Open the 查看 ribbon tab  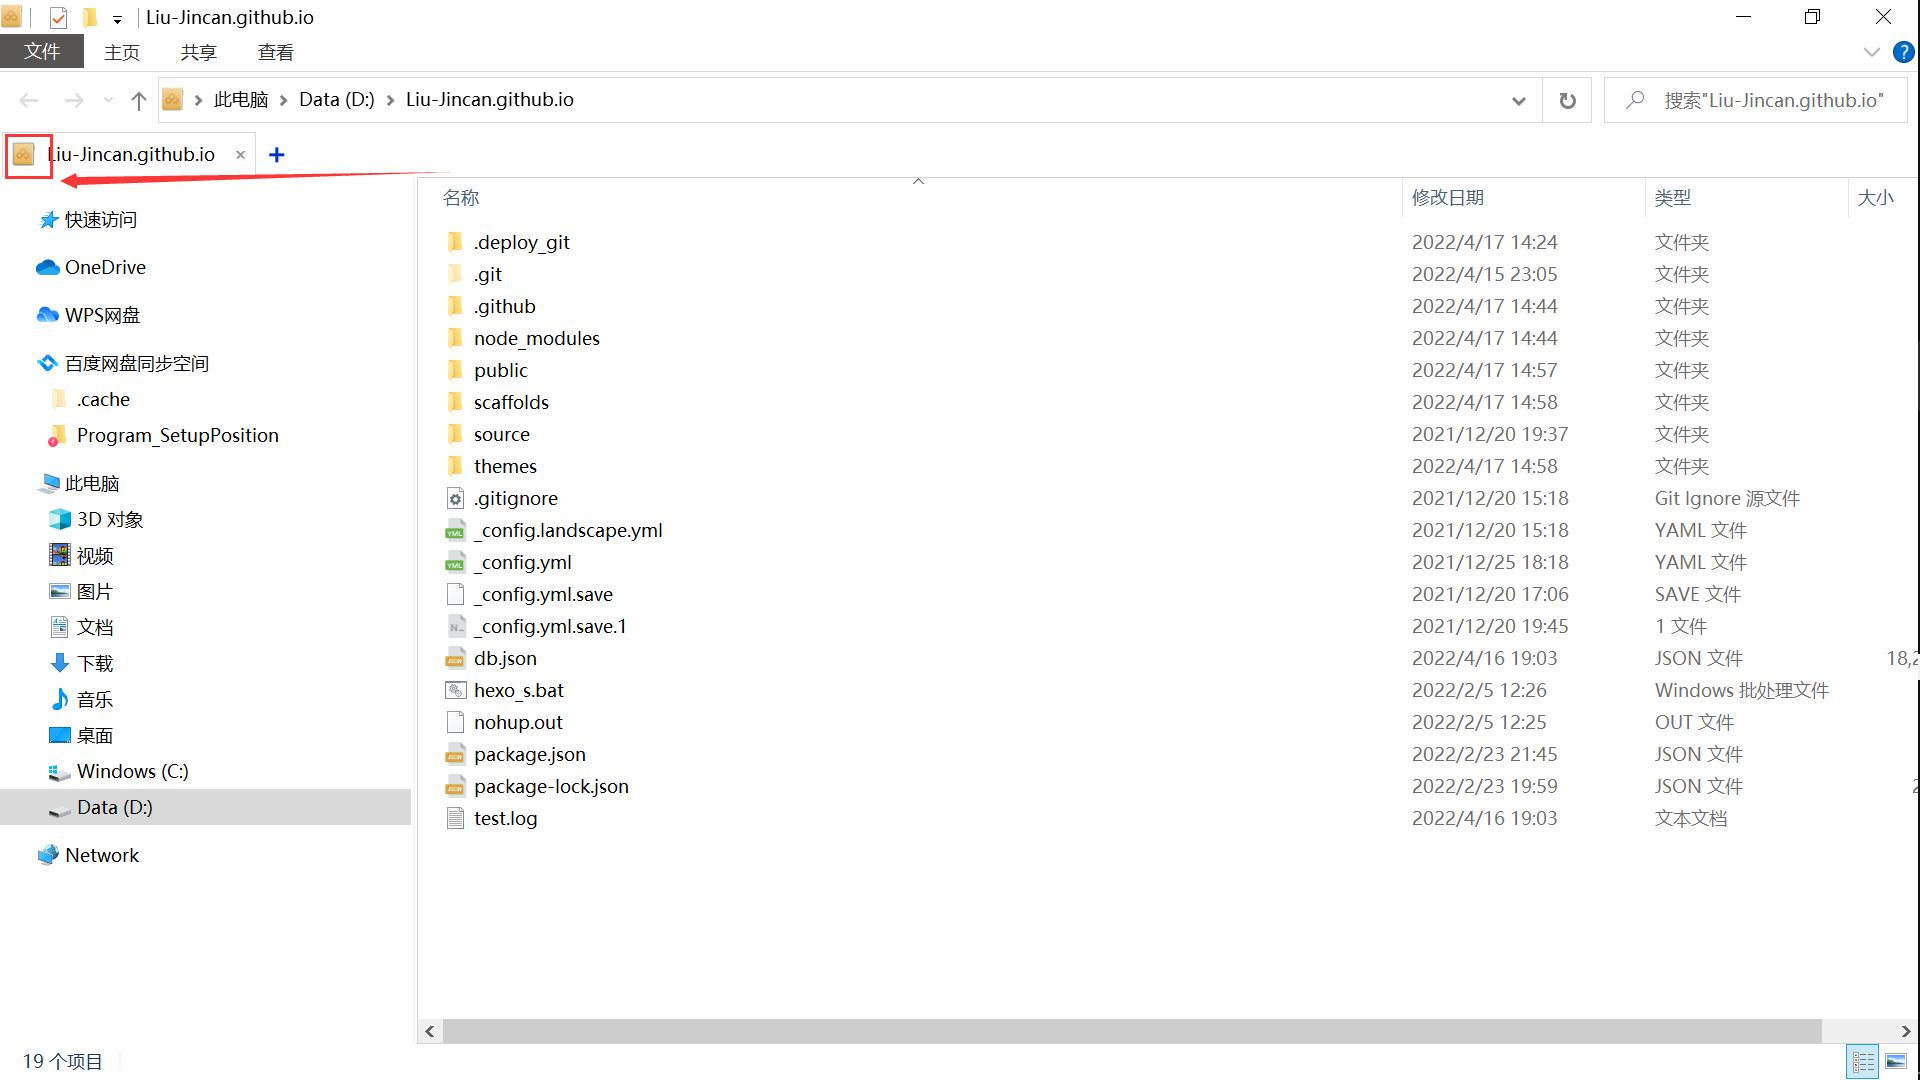tap(275, 52)
